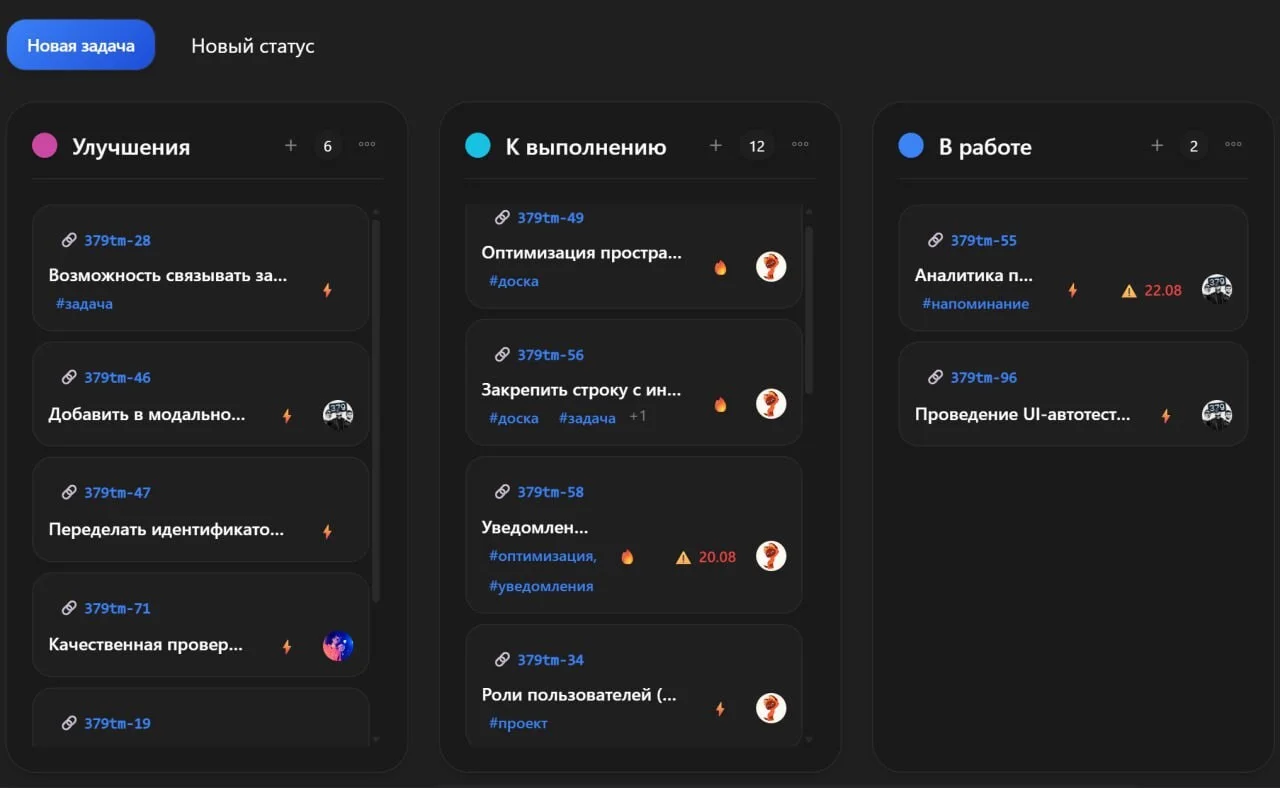Click the warning triangle next to 20.08
The width and height of the screenshot is (1280, 788).
point(683,557)
